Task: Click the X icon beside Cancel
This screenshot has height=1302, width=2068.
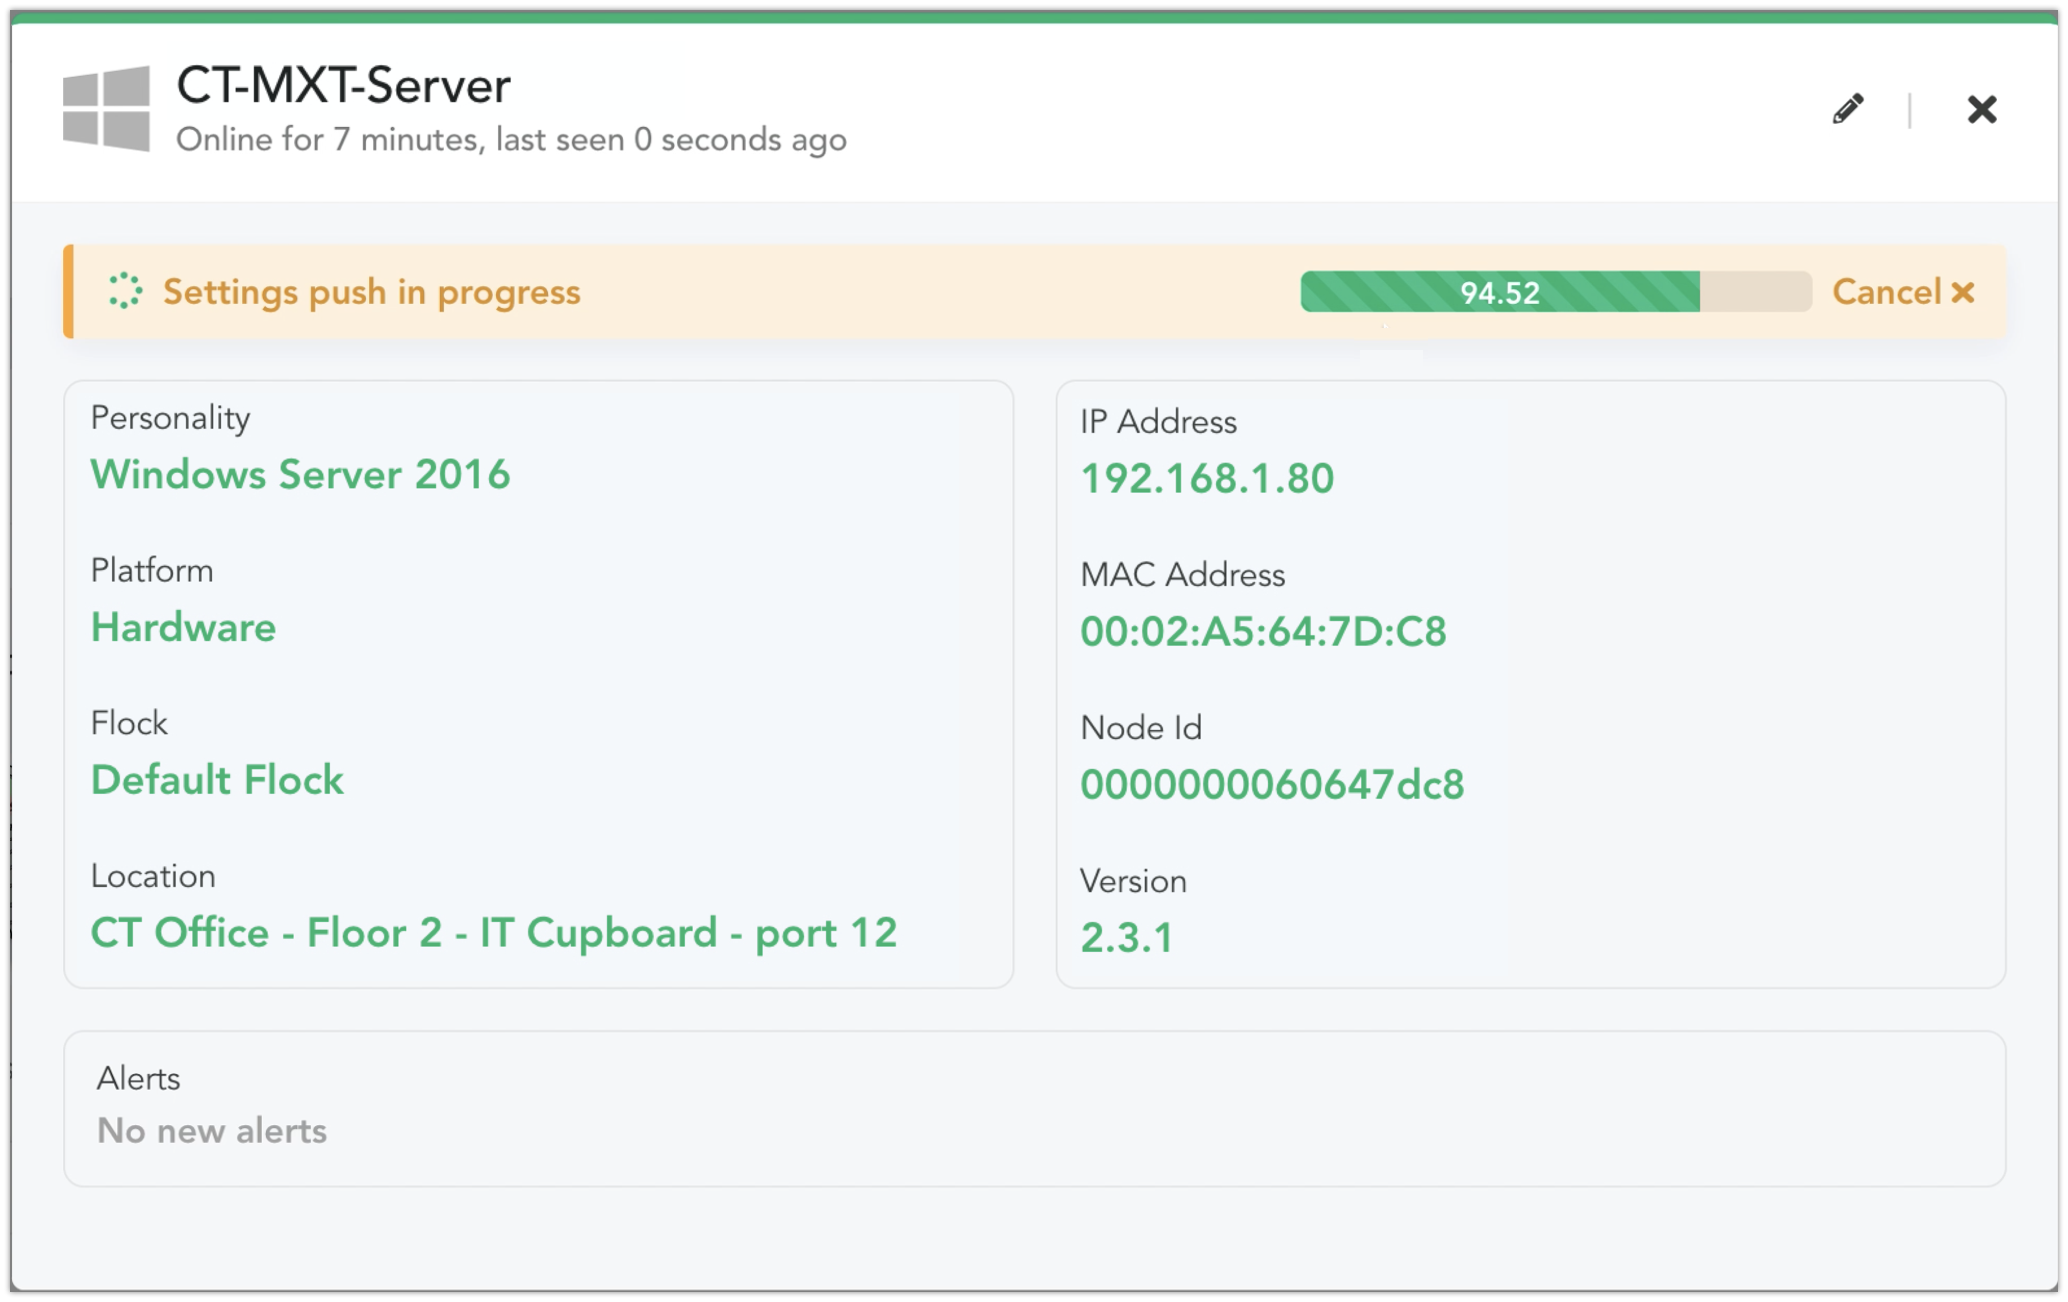Action: point(1962,292)
